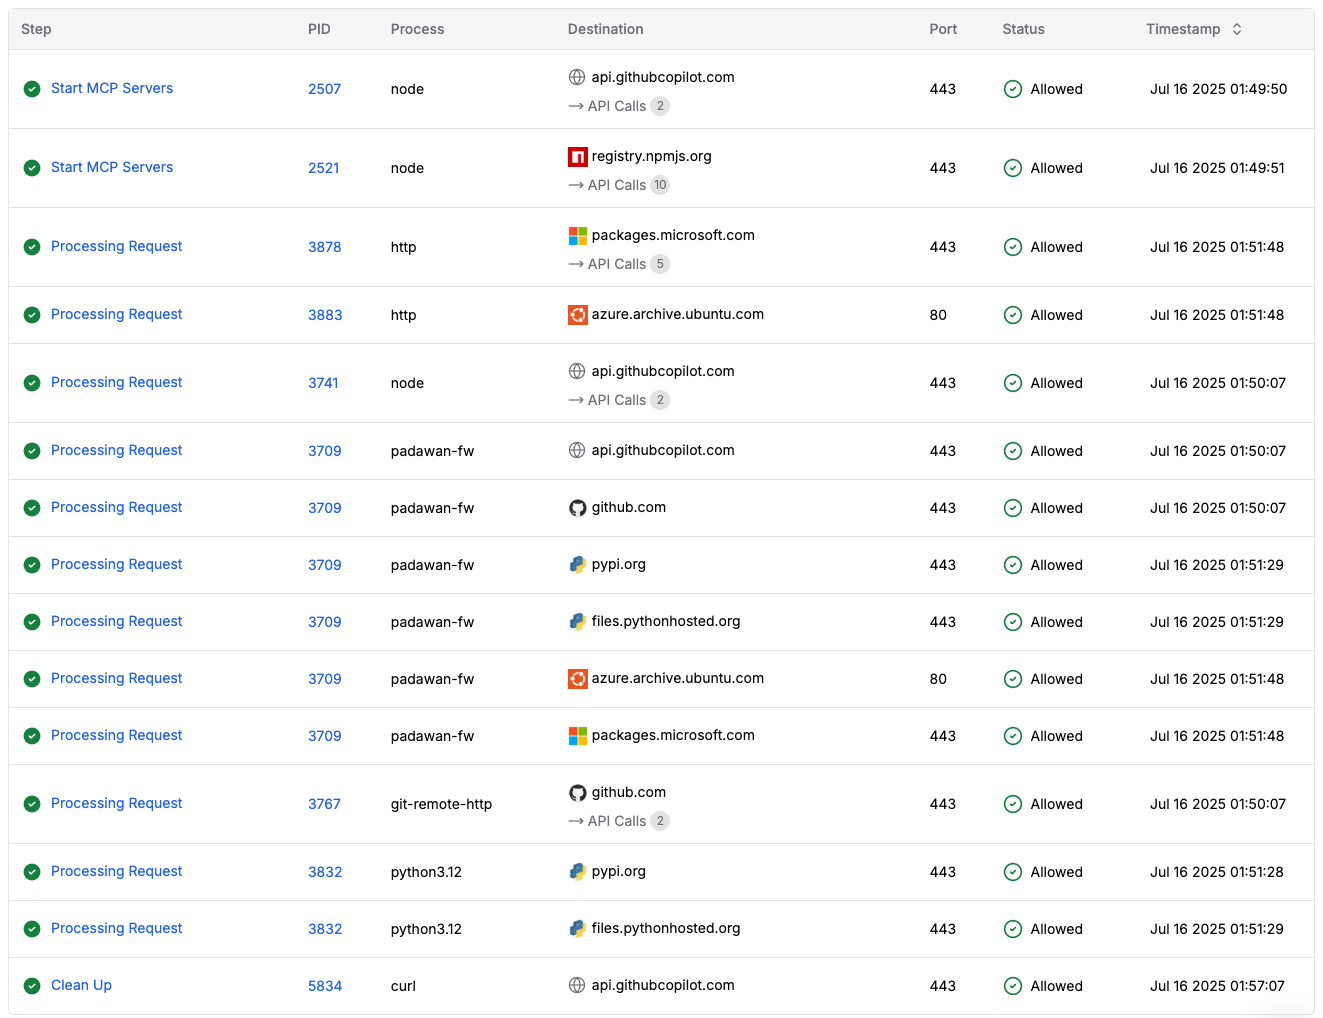Click timestamp Jul 16 2025 01:49:50
Image resolution: width=1323 pixels, height=1018 pixels.
coord(1218,89)
